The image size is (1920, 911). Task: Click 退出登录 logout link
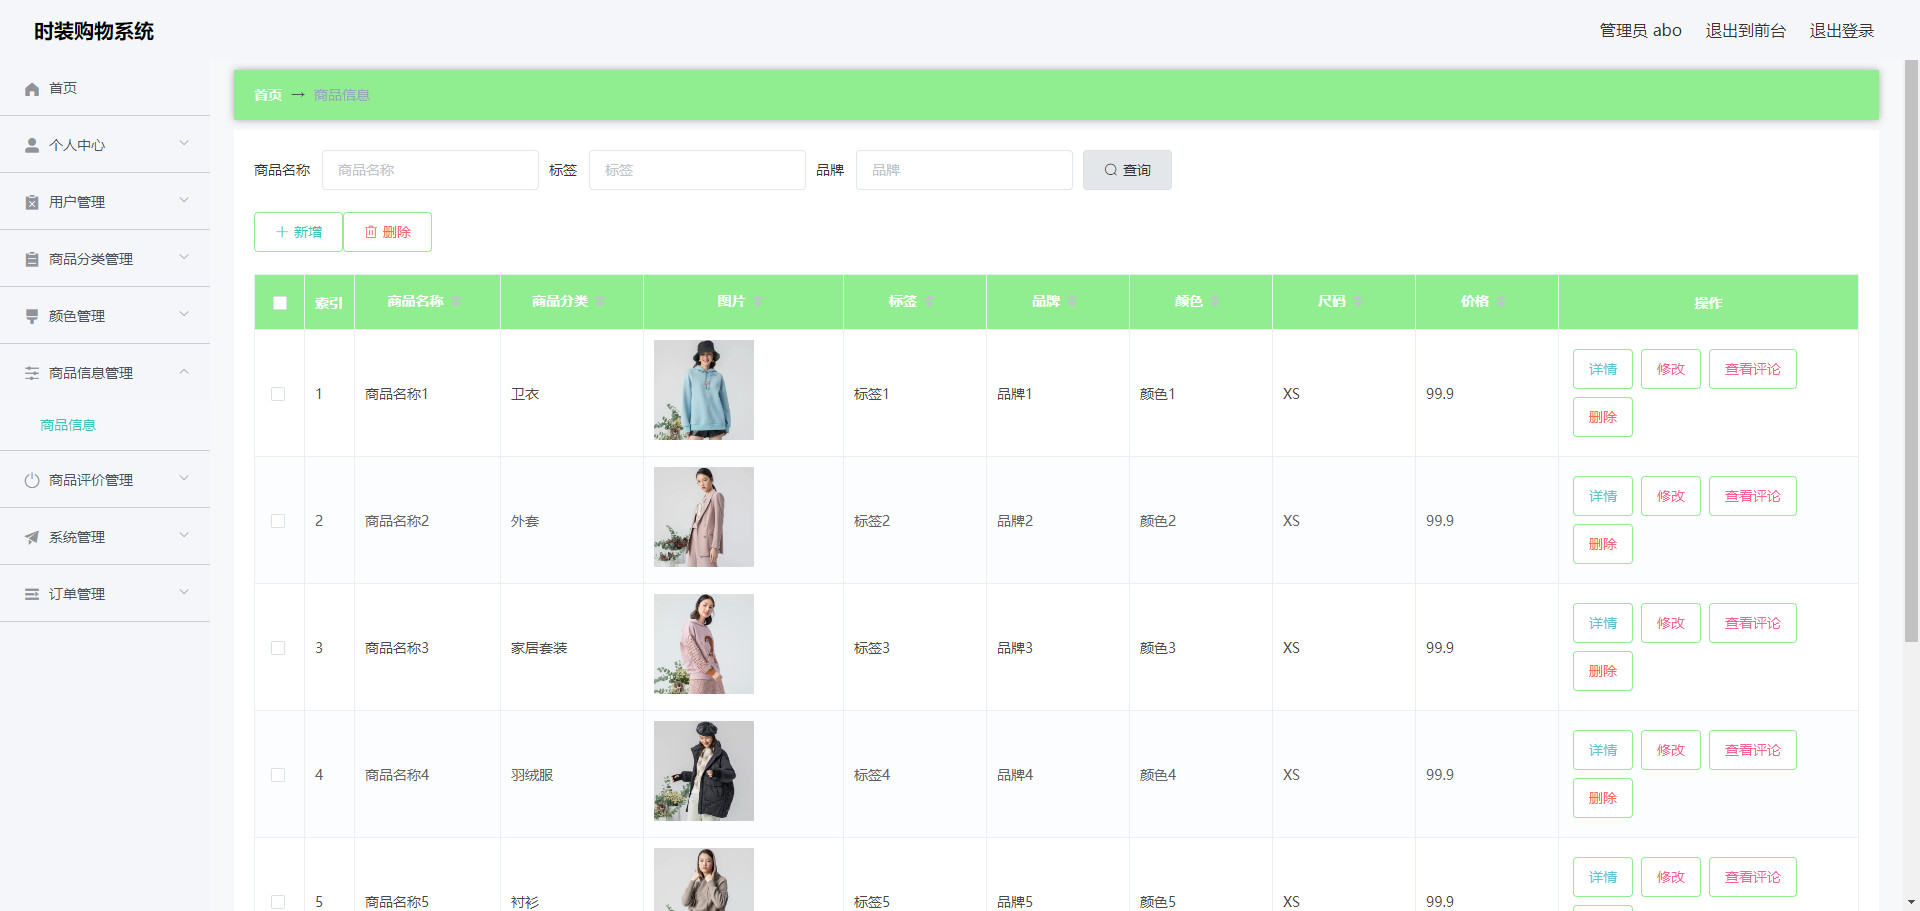tap(1842, 31)
